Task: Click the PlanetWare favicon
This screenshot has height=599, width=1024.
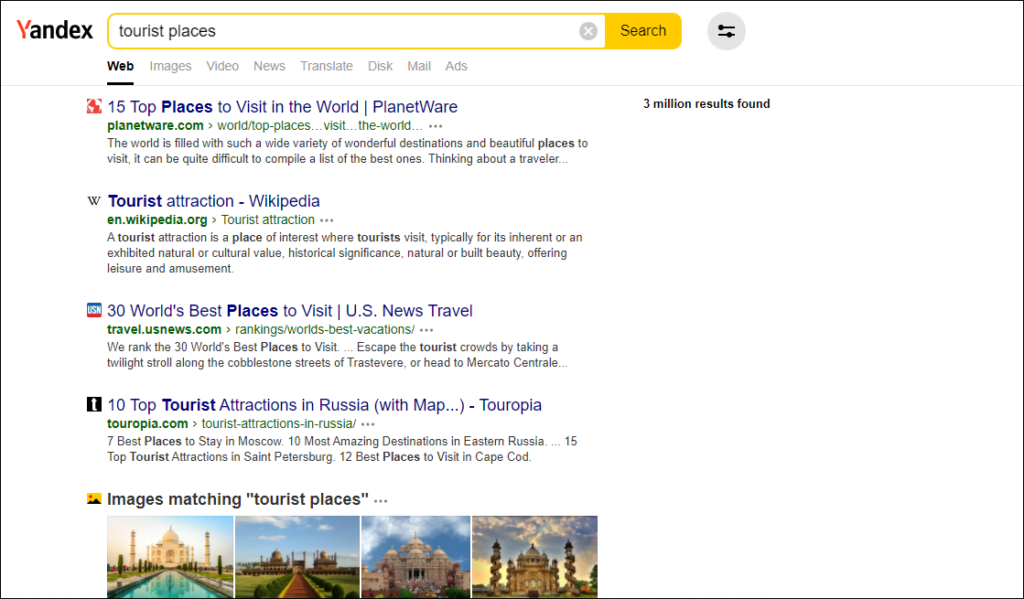Action: [x=94, y=106]
